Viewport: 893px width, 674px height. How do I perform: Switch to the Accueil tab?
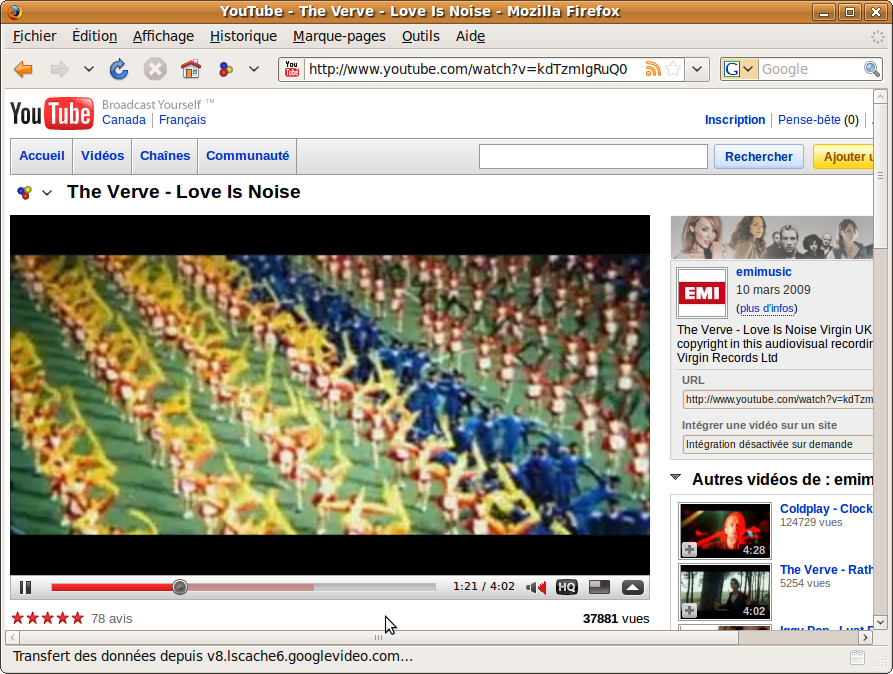tap(42, 156)
